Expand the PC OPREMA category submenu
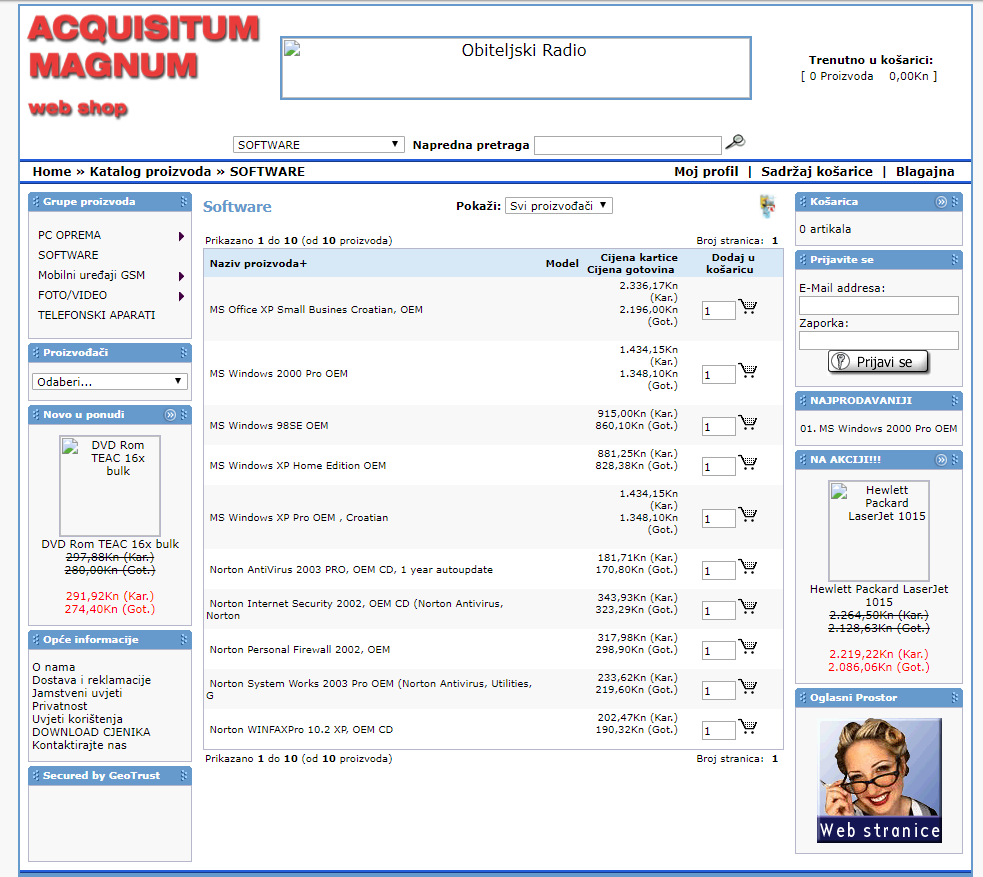 [x=181, y=236]
